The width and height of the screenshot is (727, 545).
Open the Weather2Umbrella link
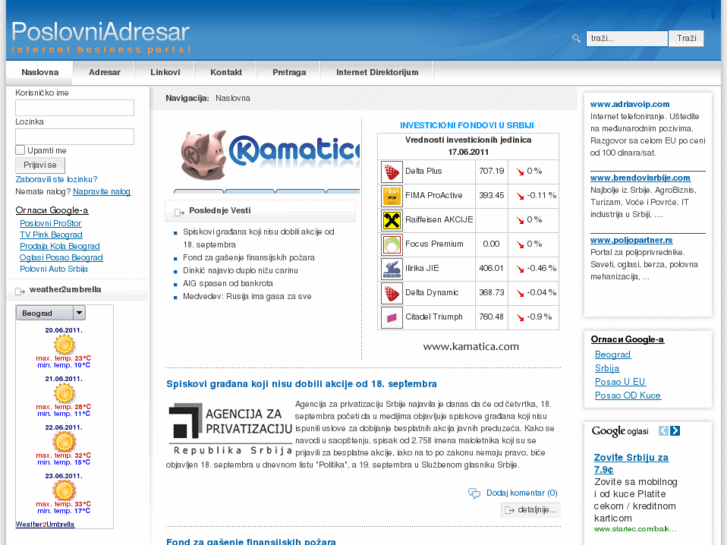(x=45, y=525)
